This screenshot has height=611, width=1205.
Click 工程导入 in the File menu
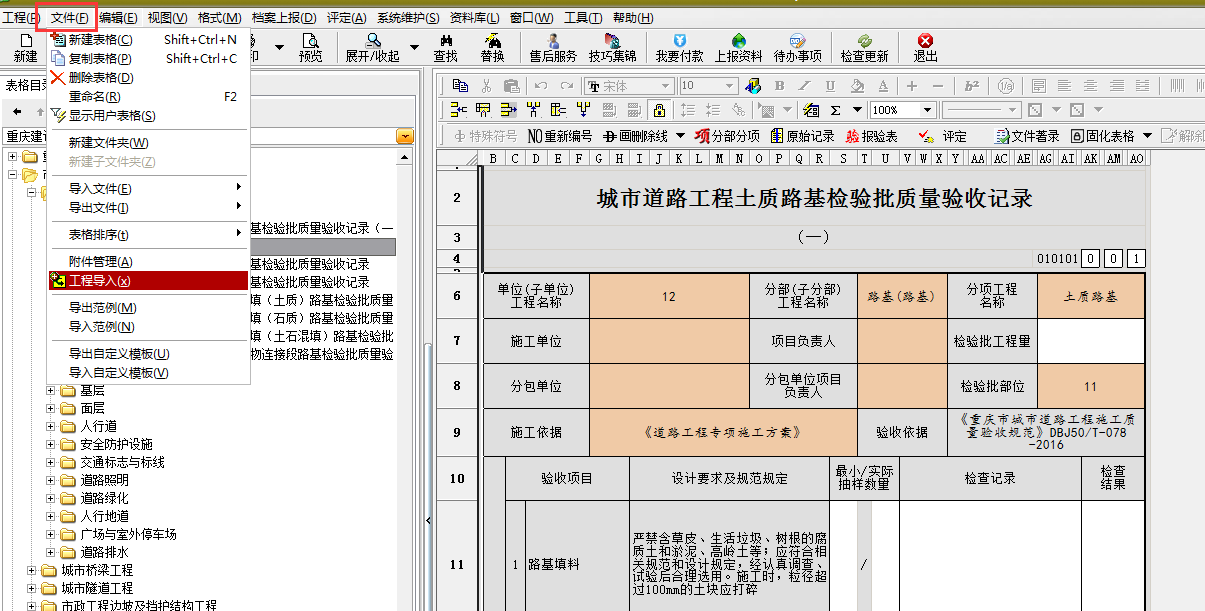coord(99,281)
